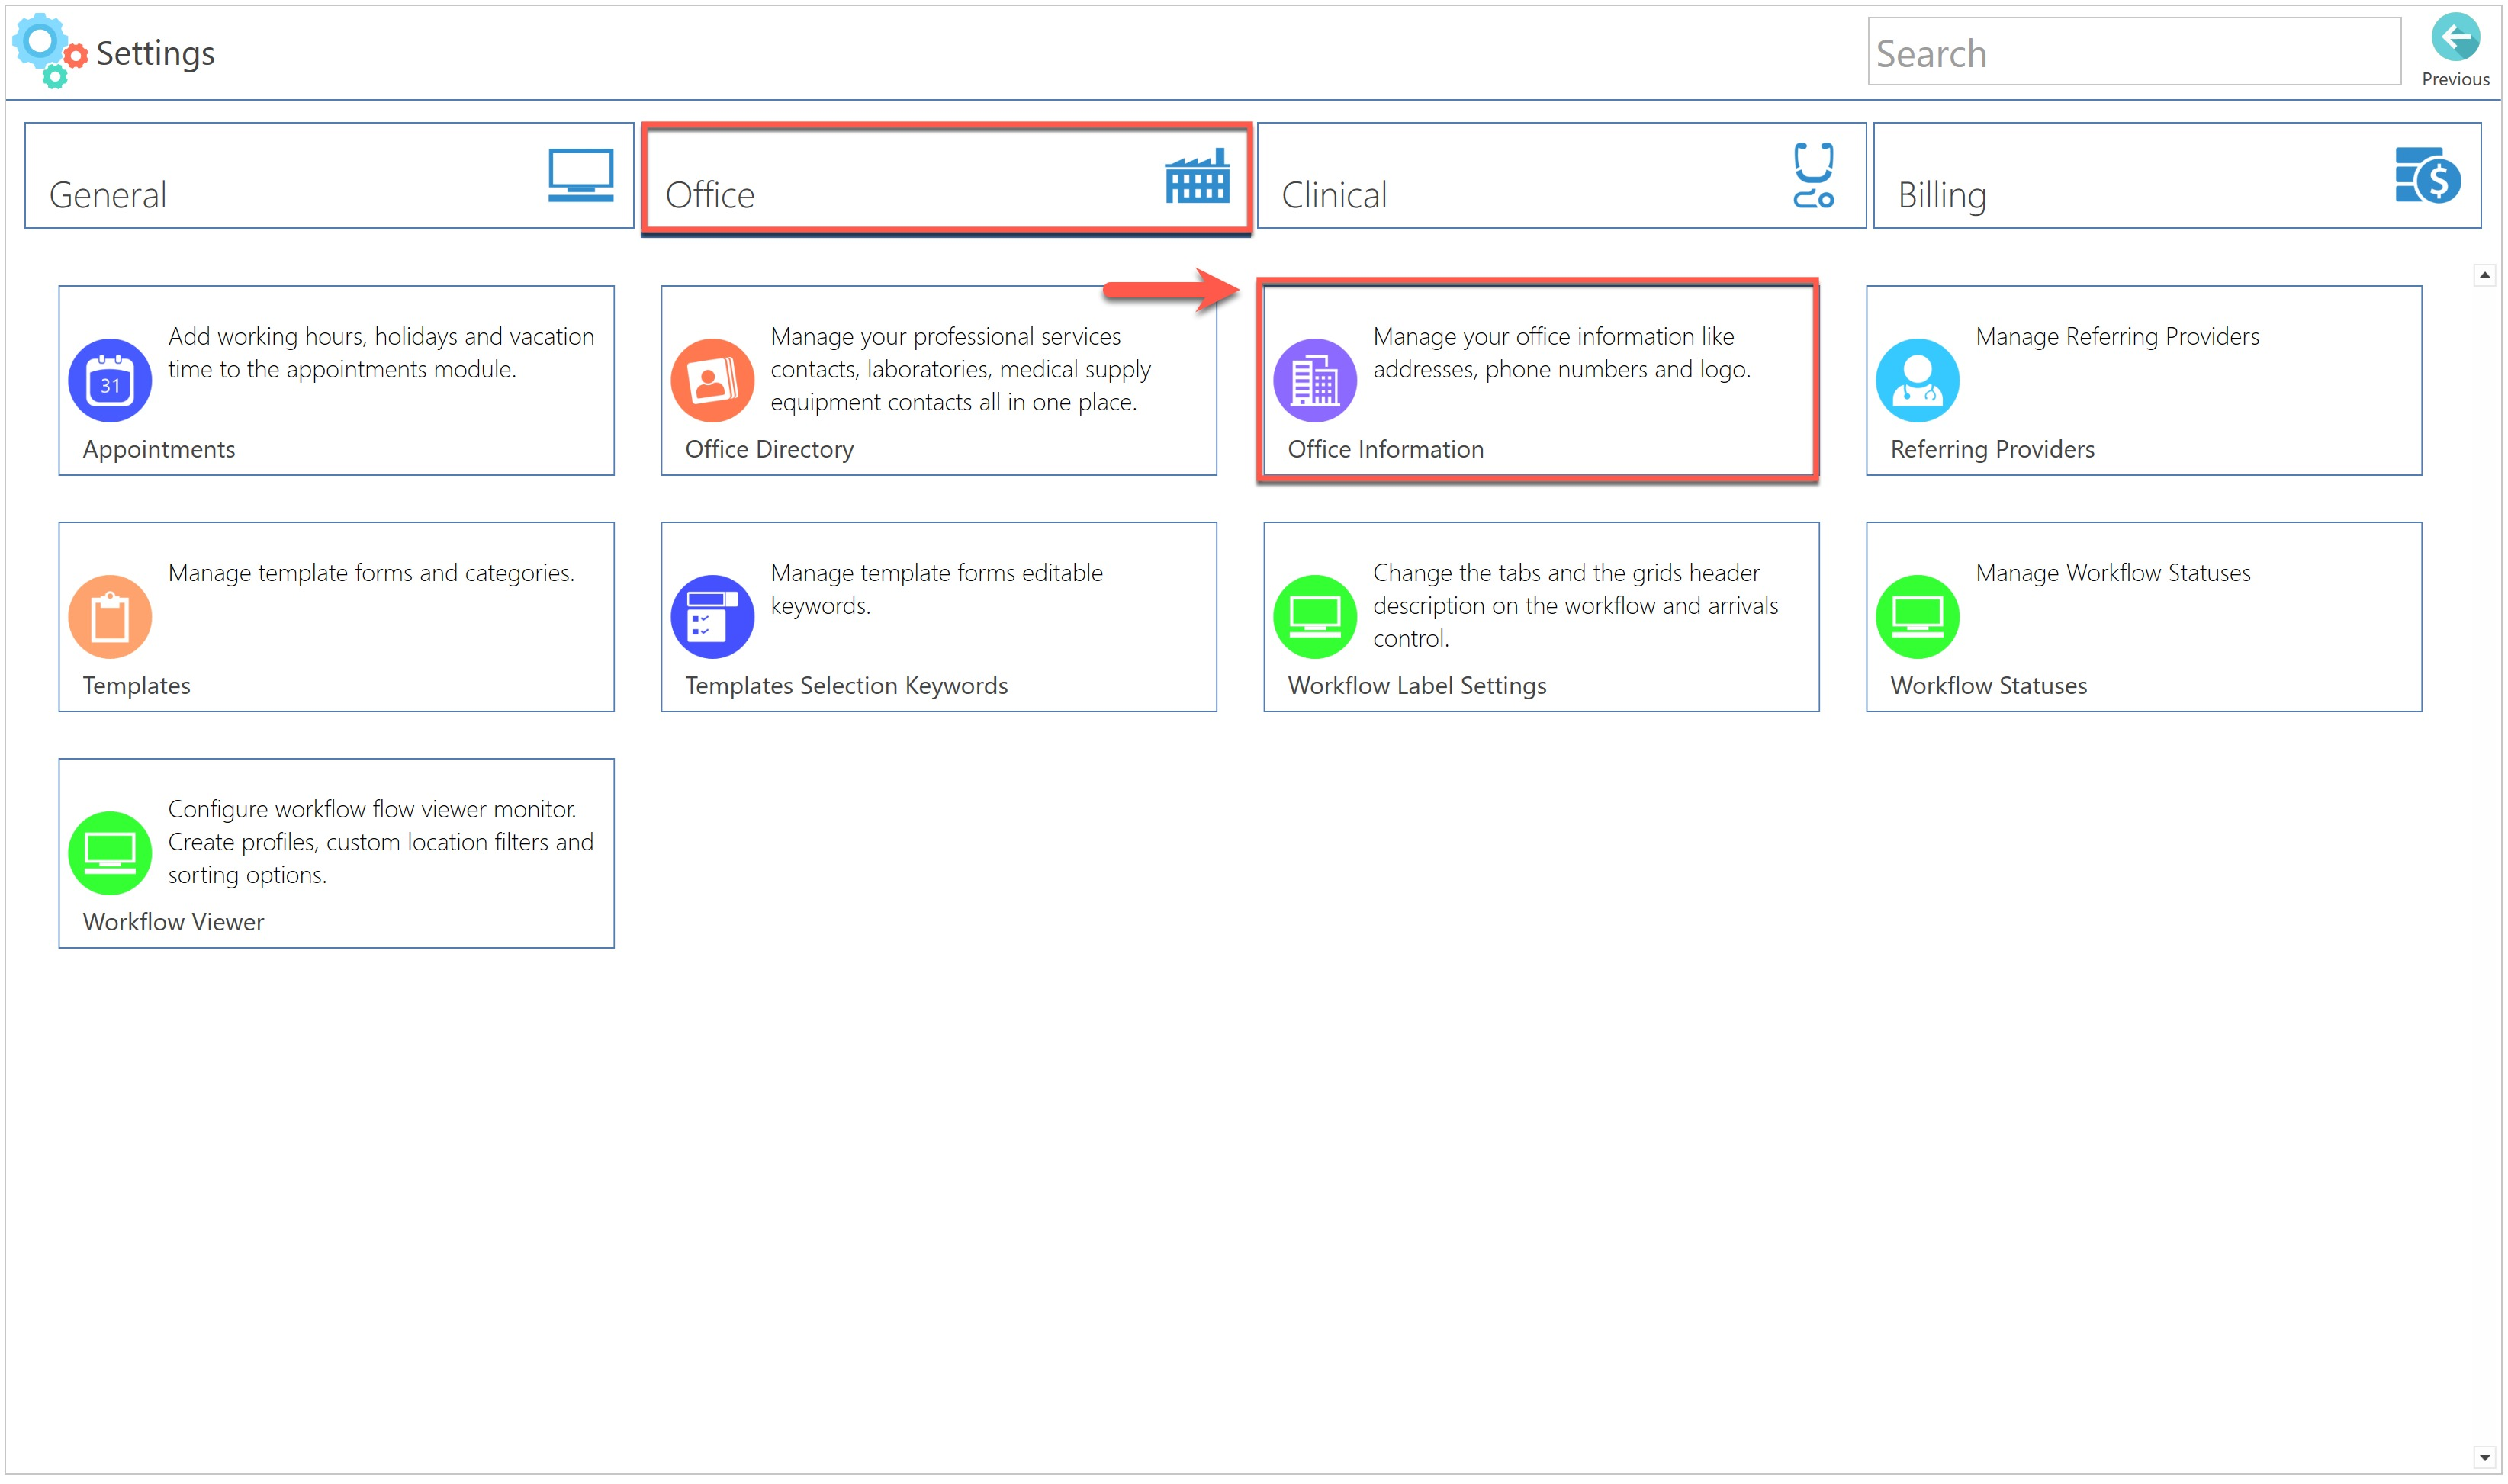This screenshot has width=2508, height=1484.
Task: Open the Templates Selection Keywords label
Action: pos(846,686)
